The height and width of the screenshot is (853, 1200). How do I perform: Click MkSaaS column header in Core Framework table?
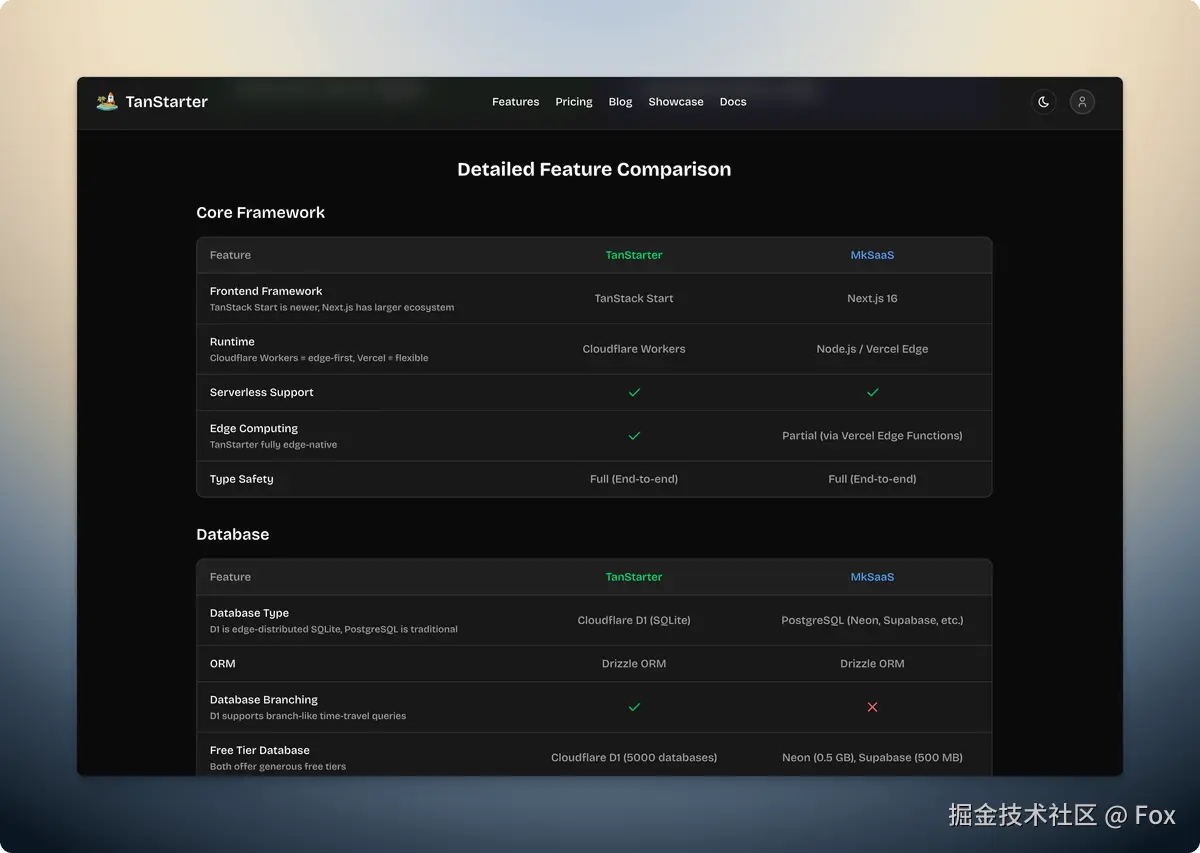[872, 255]
